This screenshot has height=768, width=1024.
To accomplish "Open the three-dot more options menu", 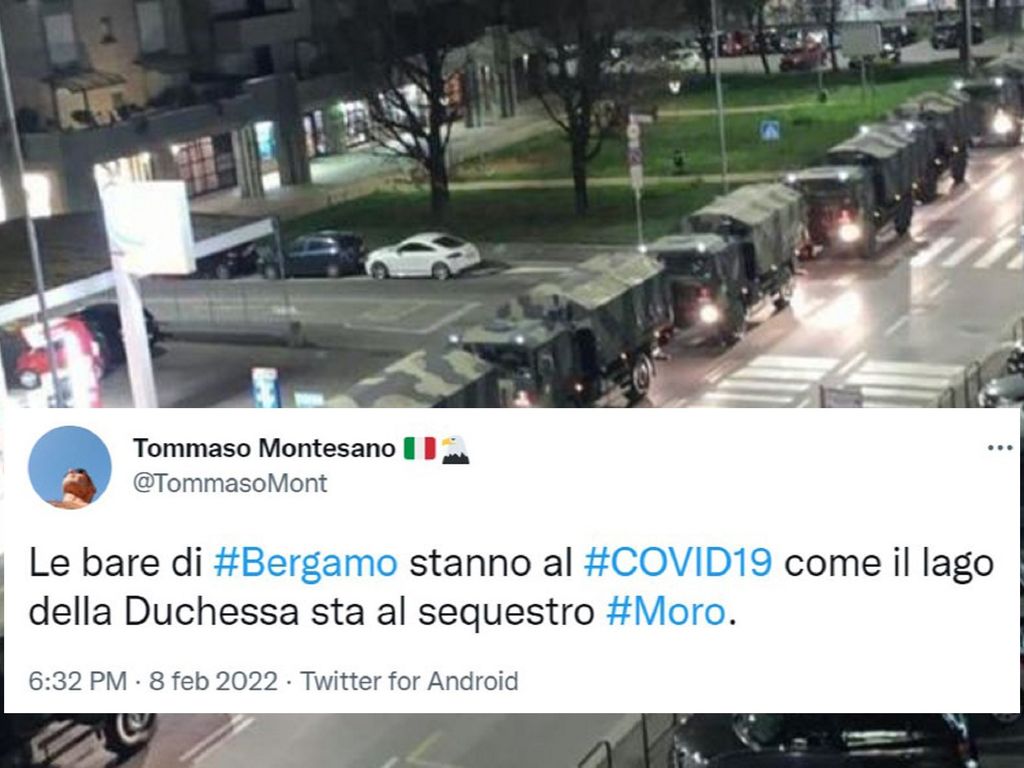I will pos(1000,448).
